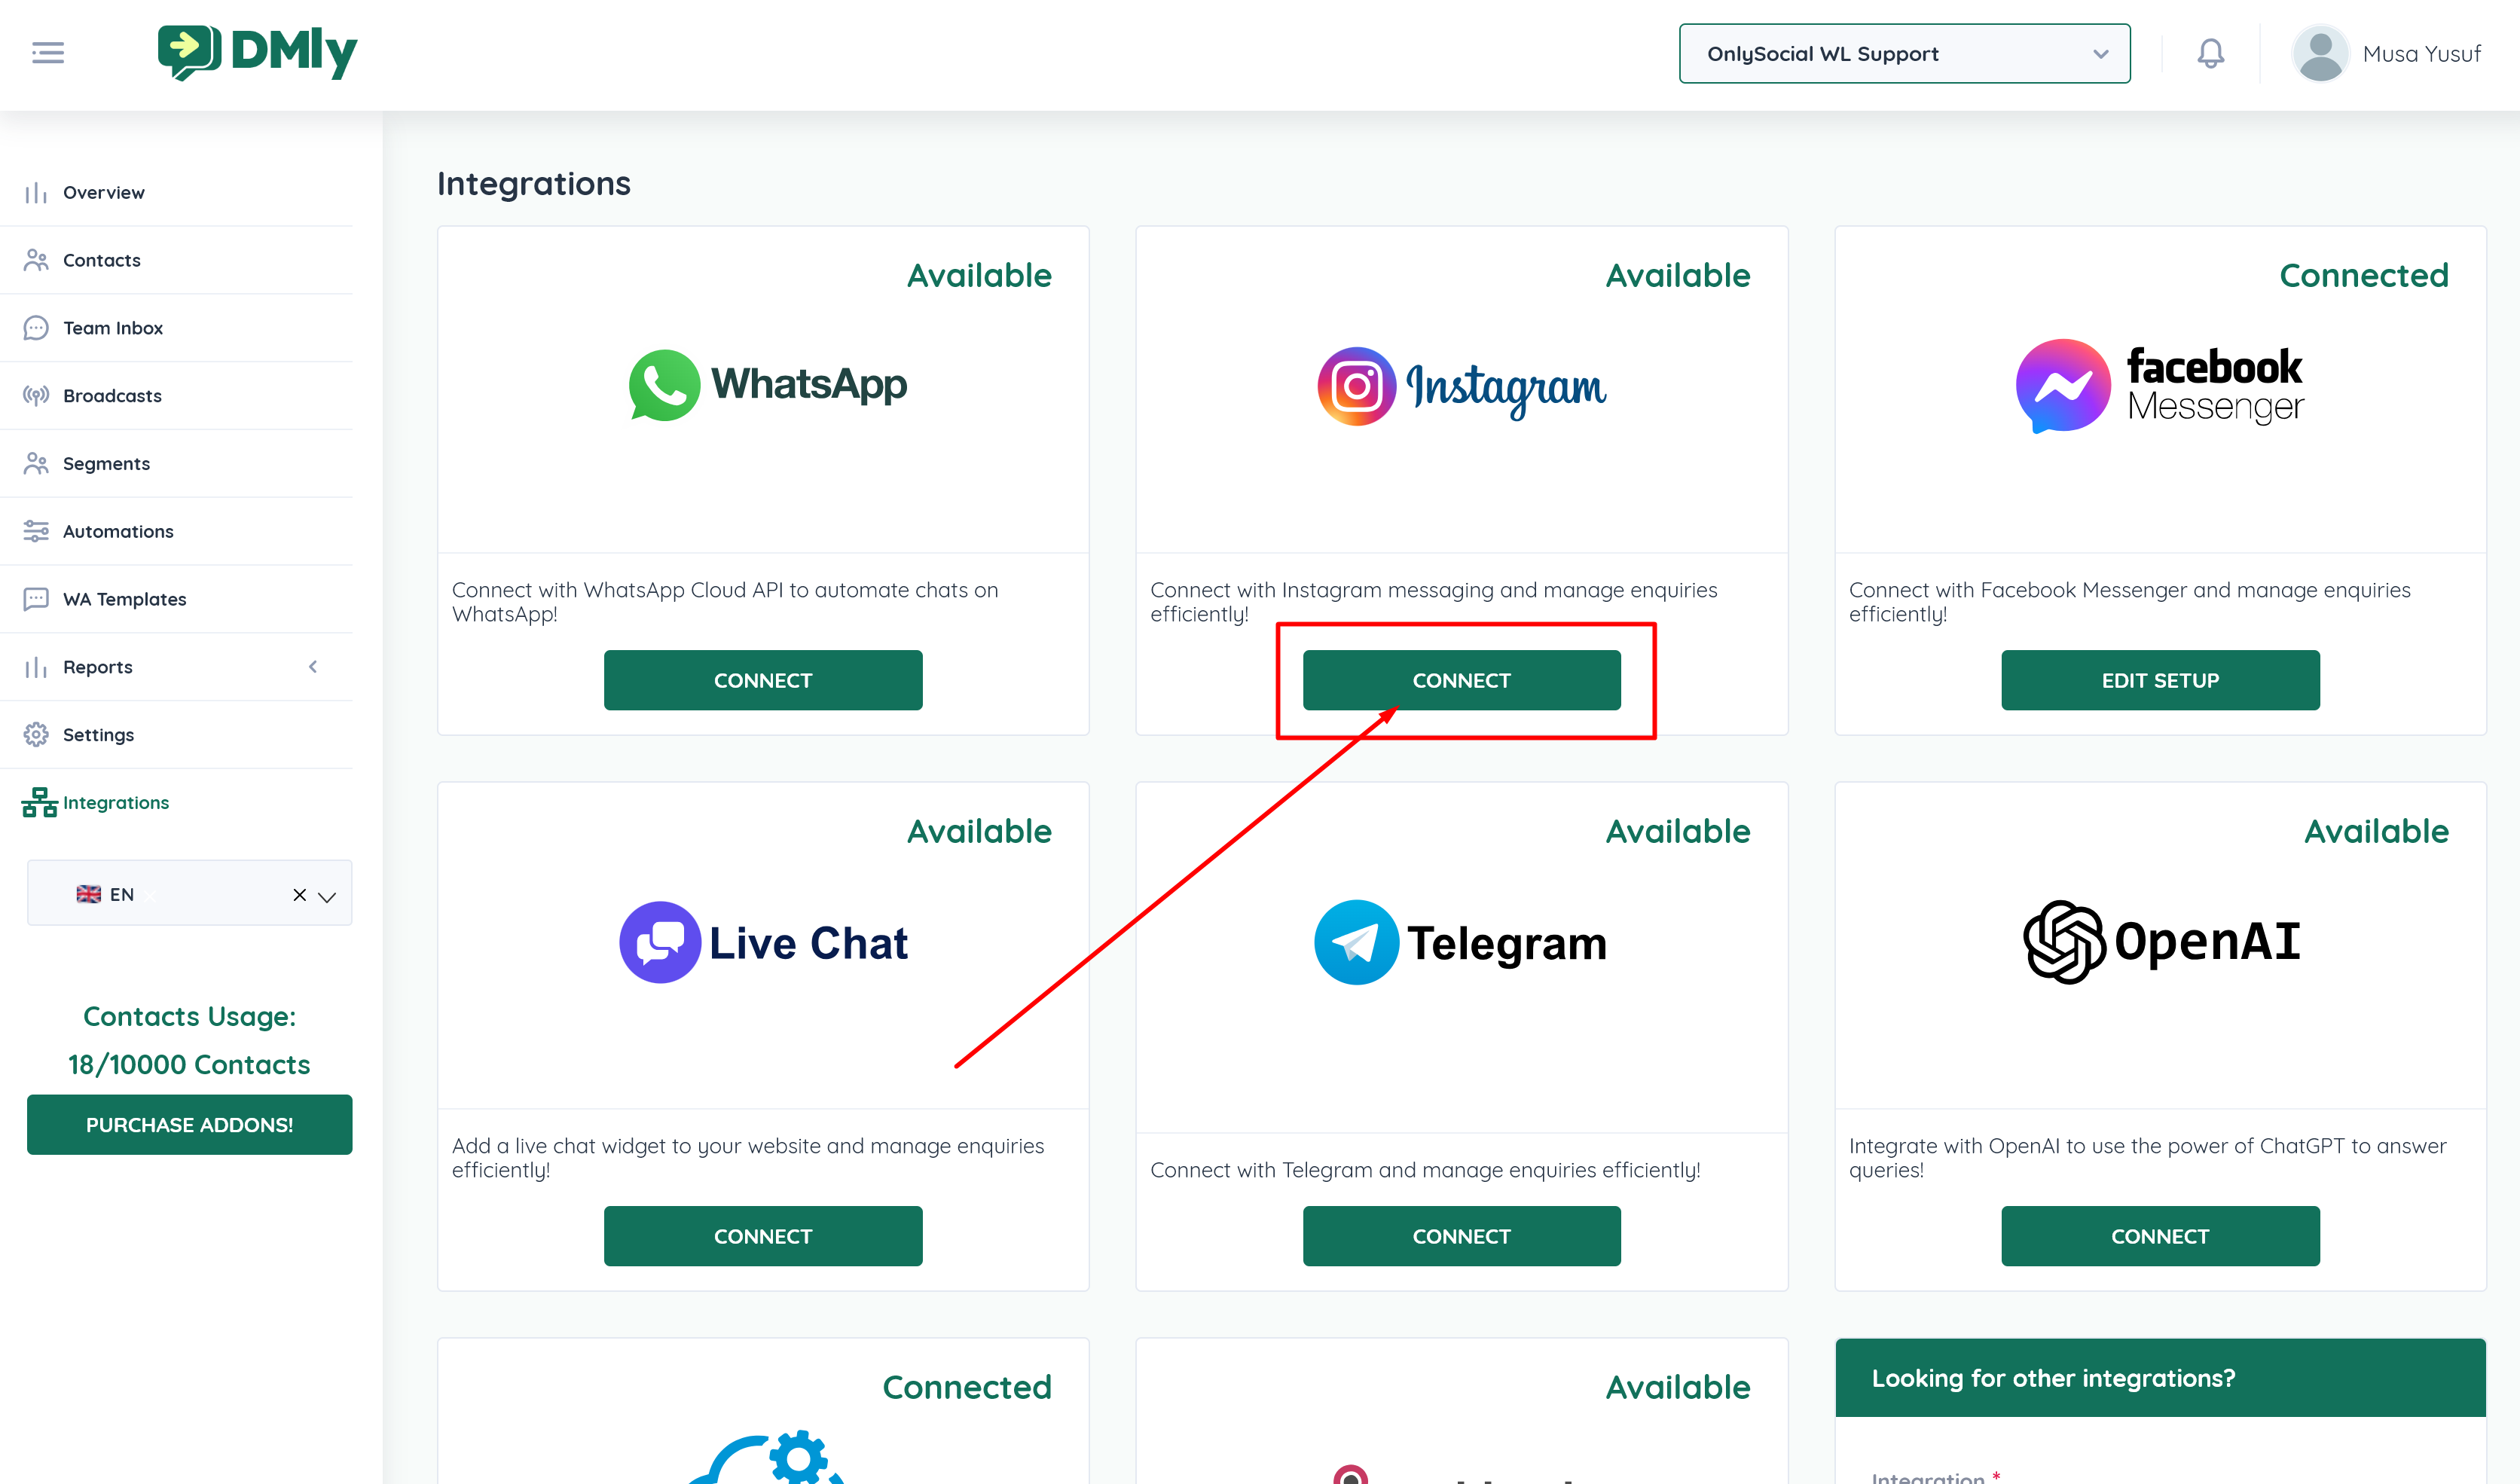Viewport: 2520px width, 1484px height.
Task: Connect the Instagram integration
Action: (1461, 680)
